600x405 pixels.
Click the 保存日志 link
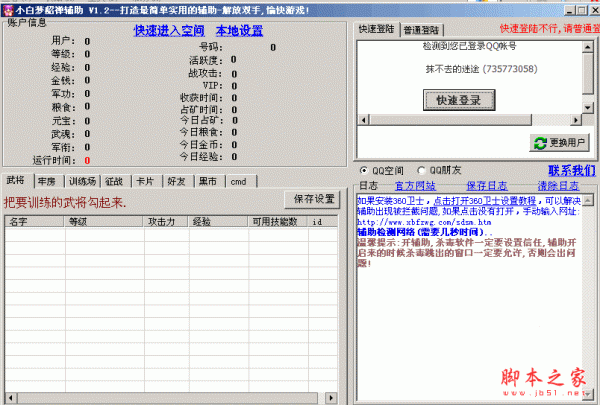(x=487, y=186)
